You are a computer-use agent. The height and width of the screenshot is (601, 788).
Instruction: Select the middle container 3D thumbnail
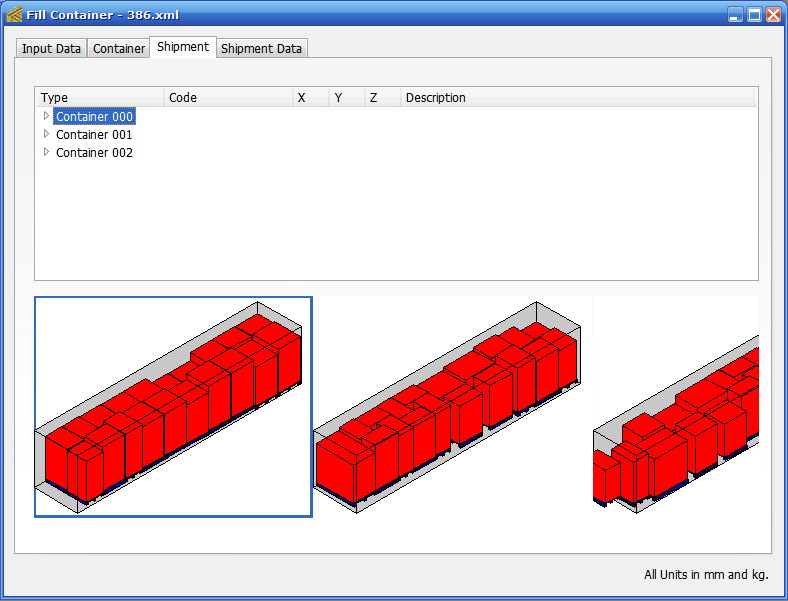[x=452, y=407]
